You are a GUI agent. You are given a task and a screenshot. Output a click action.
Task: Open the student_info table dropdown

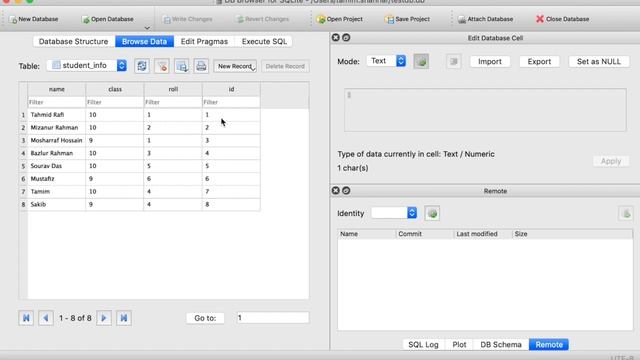[87, 65]
